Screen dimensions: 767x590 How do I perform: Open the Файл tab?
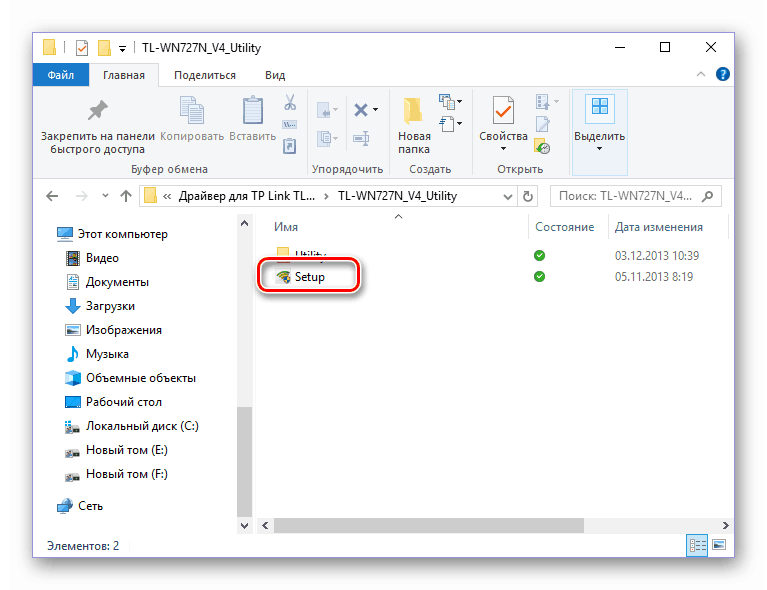pyautogui.click(x=61, y=75)
